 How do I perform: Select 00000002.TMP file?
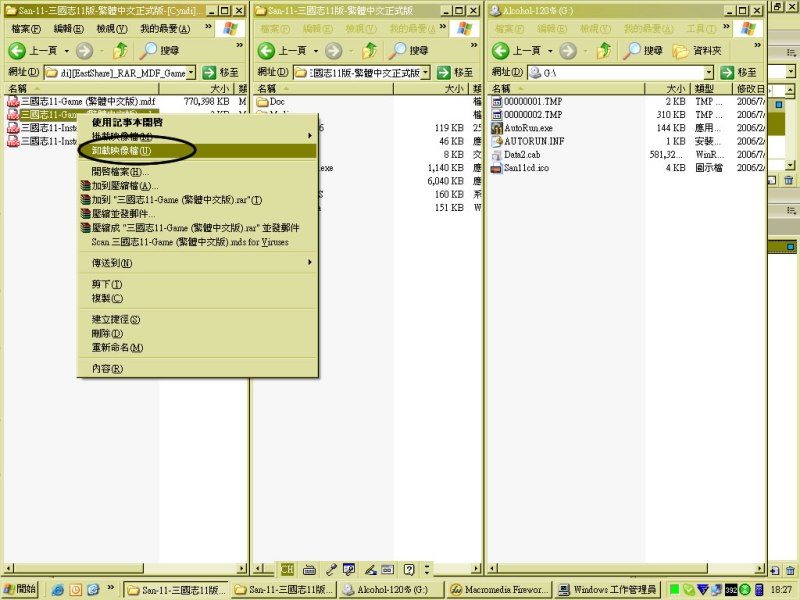coord(527,115)
